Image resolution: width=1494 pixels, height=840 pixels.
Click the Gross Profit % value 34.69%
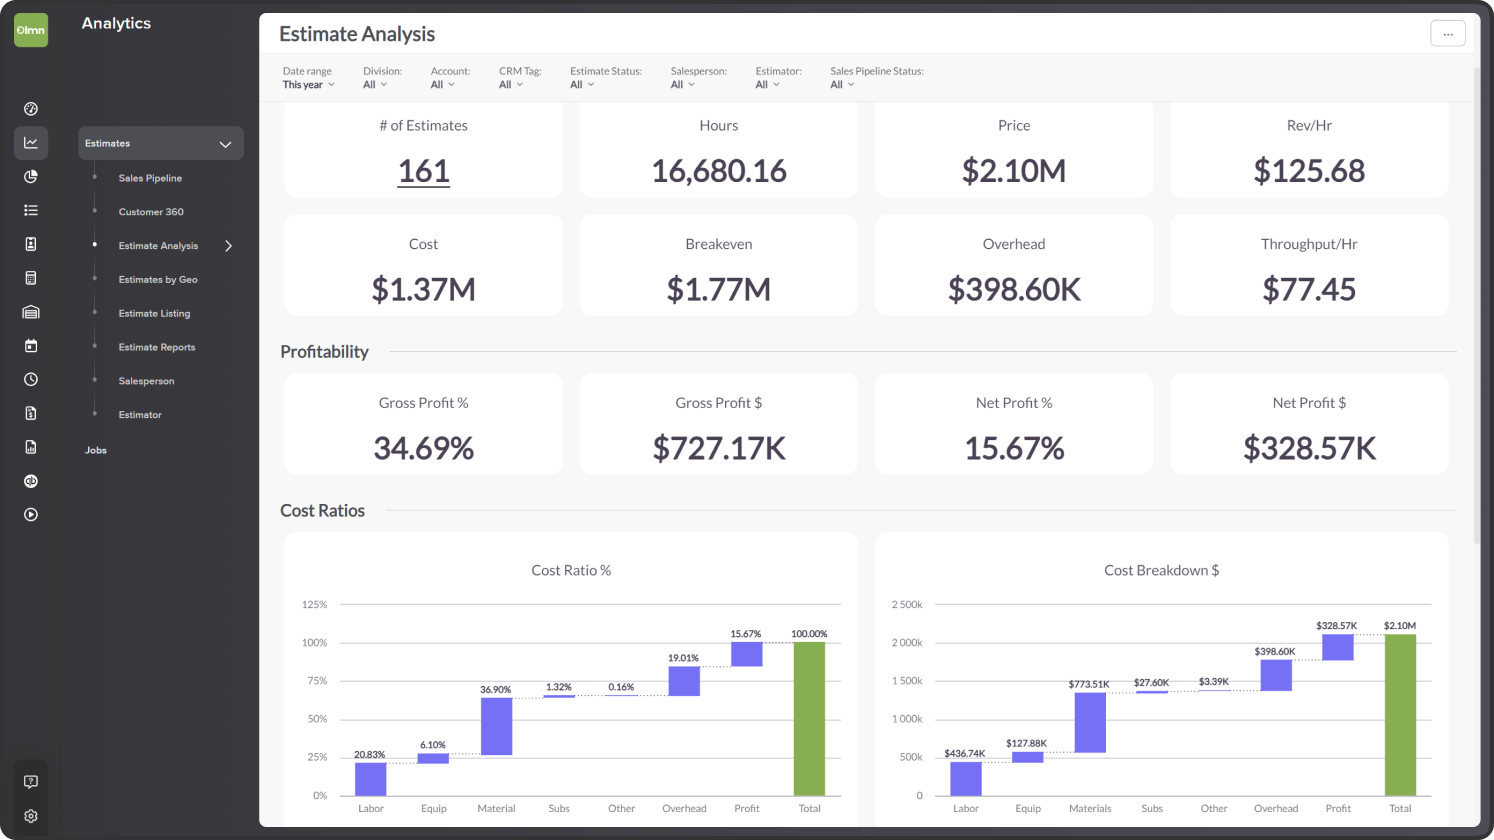424,448
